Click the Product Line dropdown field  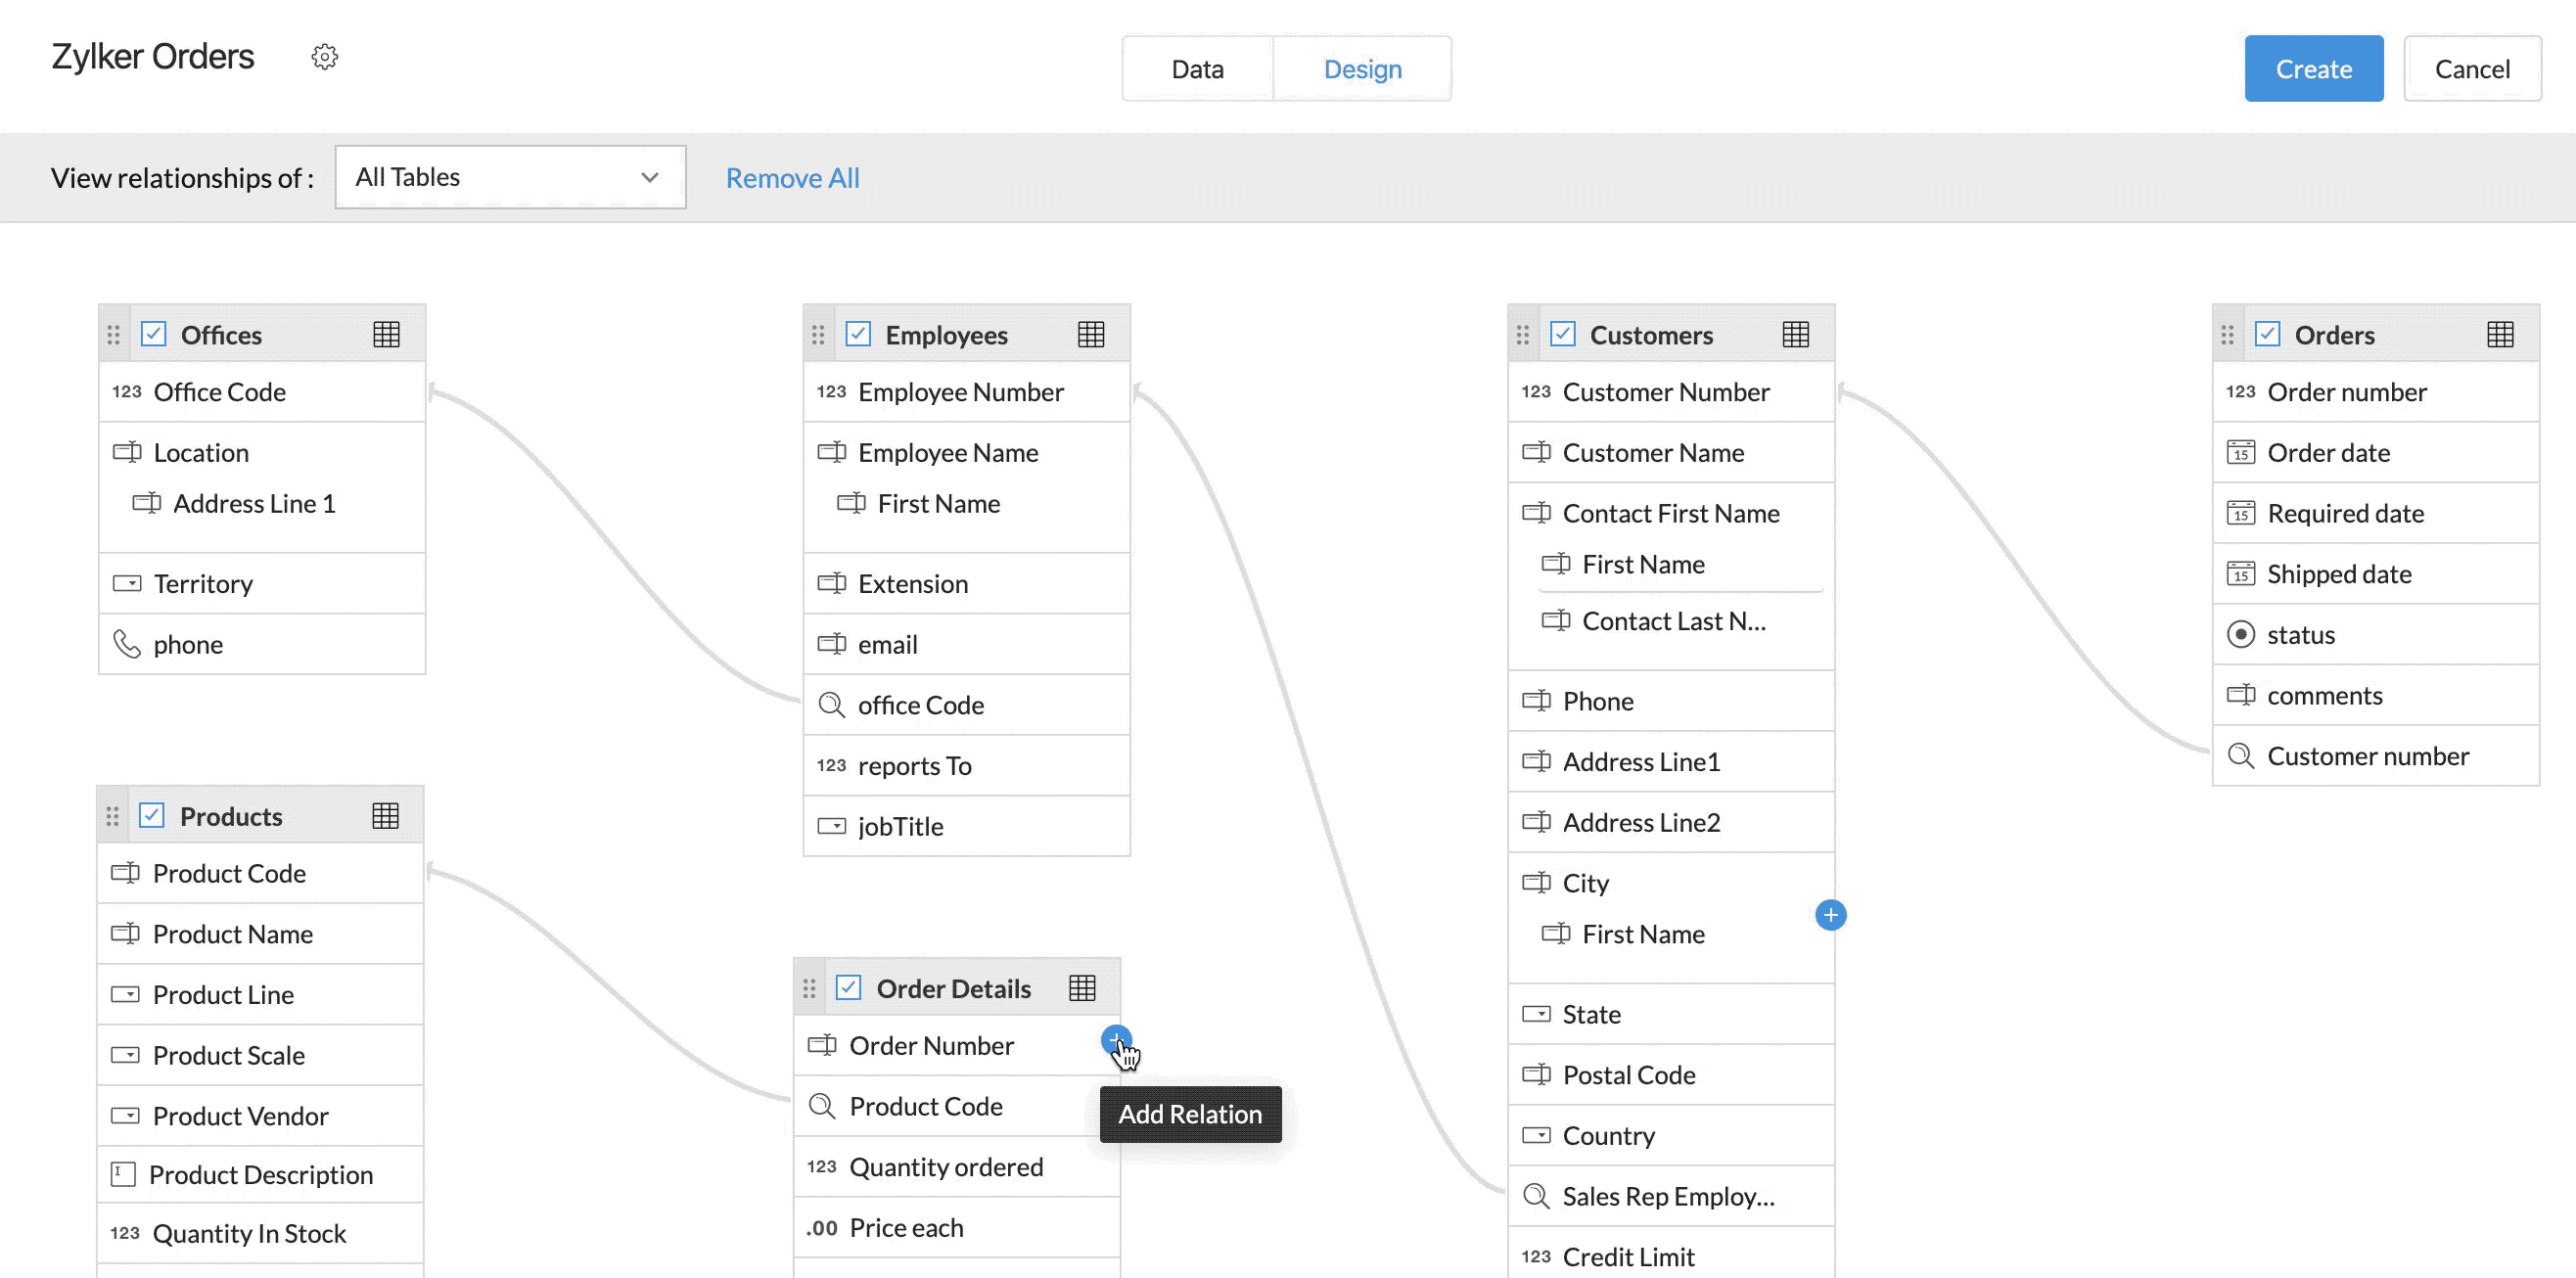coord(222,995)
